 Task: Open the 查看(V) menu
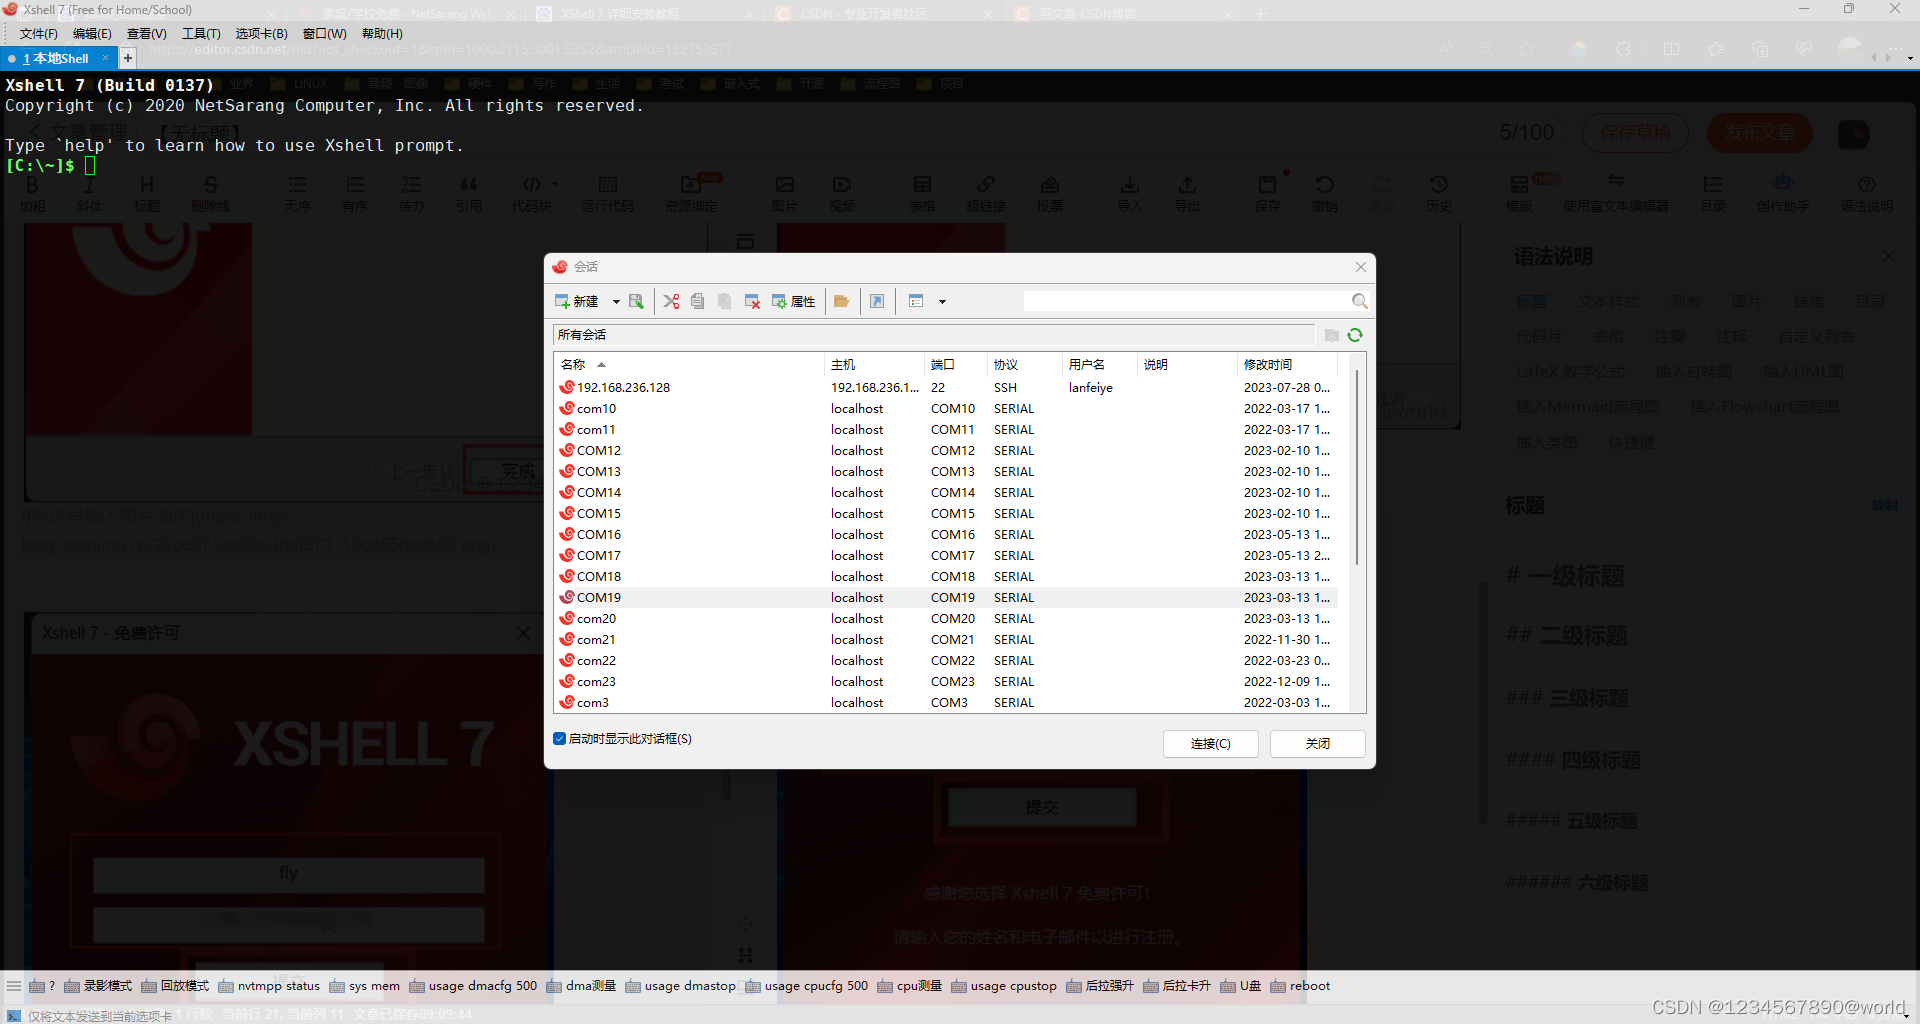click(x=146, y=33)
